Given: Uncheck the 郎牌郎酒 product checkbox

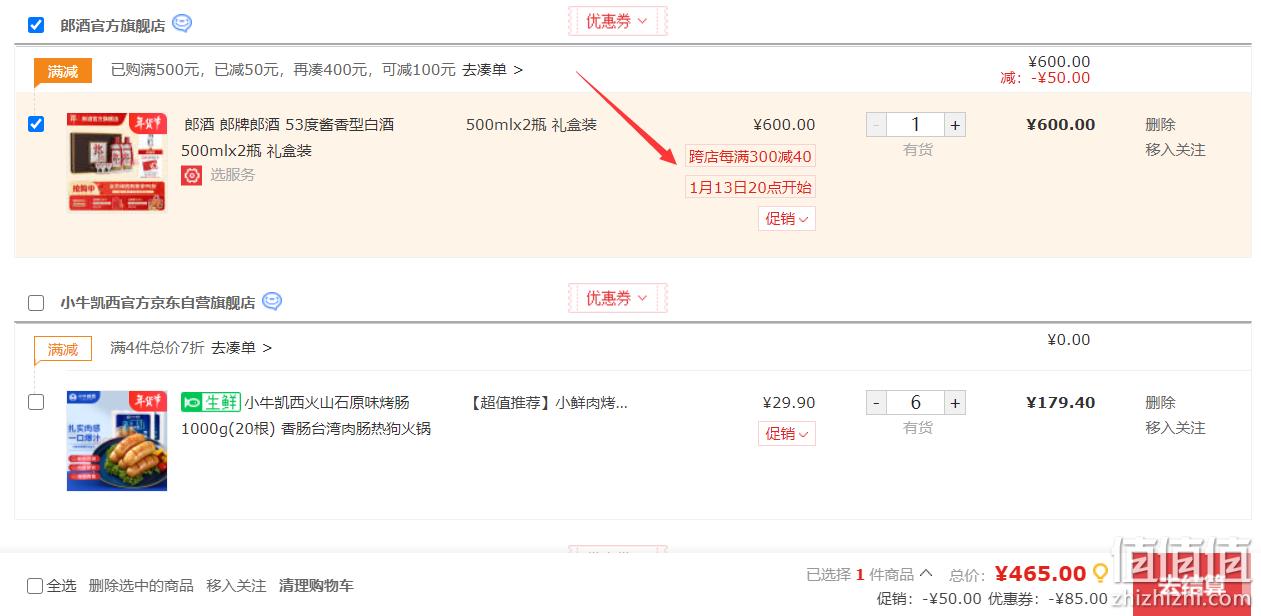Looking at the screenshot, I should pyautogui.click(x=36, y=124).
